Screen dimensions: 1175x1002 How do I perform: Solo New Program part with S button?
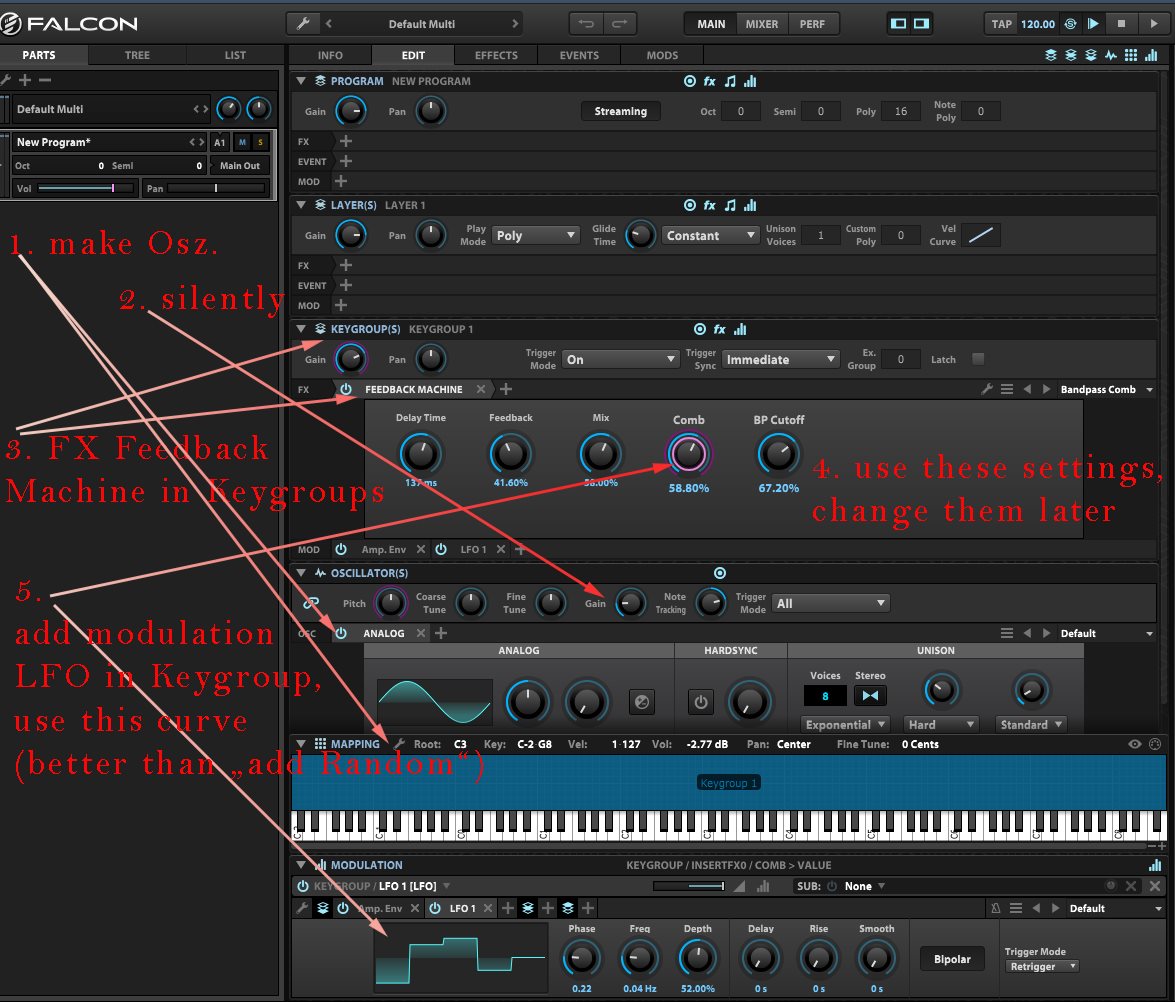tap(260, 142)
